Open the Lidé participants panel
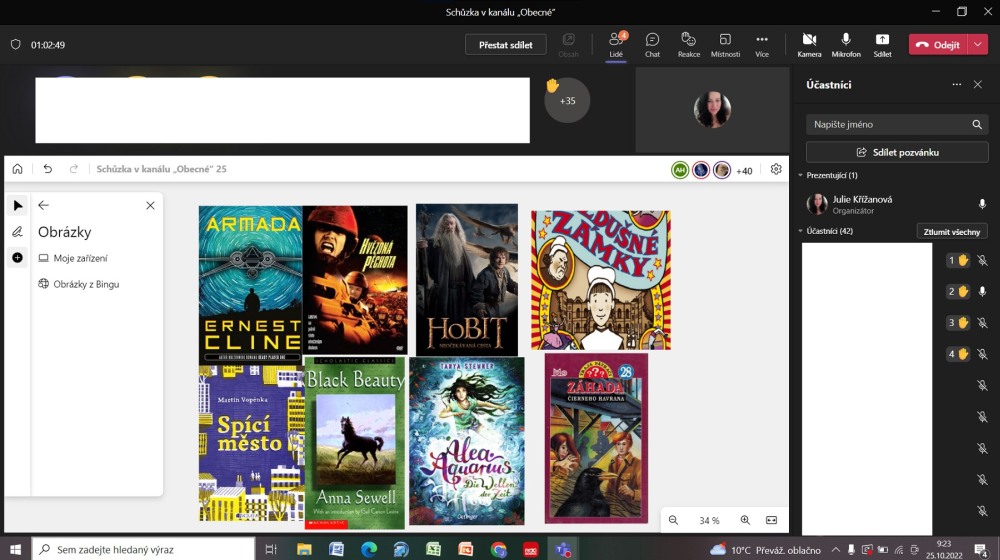1000x560 pixels. click(615, 45)
